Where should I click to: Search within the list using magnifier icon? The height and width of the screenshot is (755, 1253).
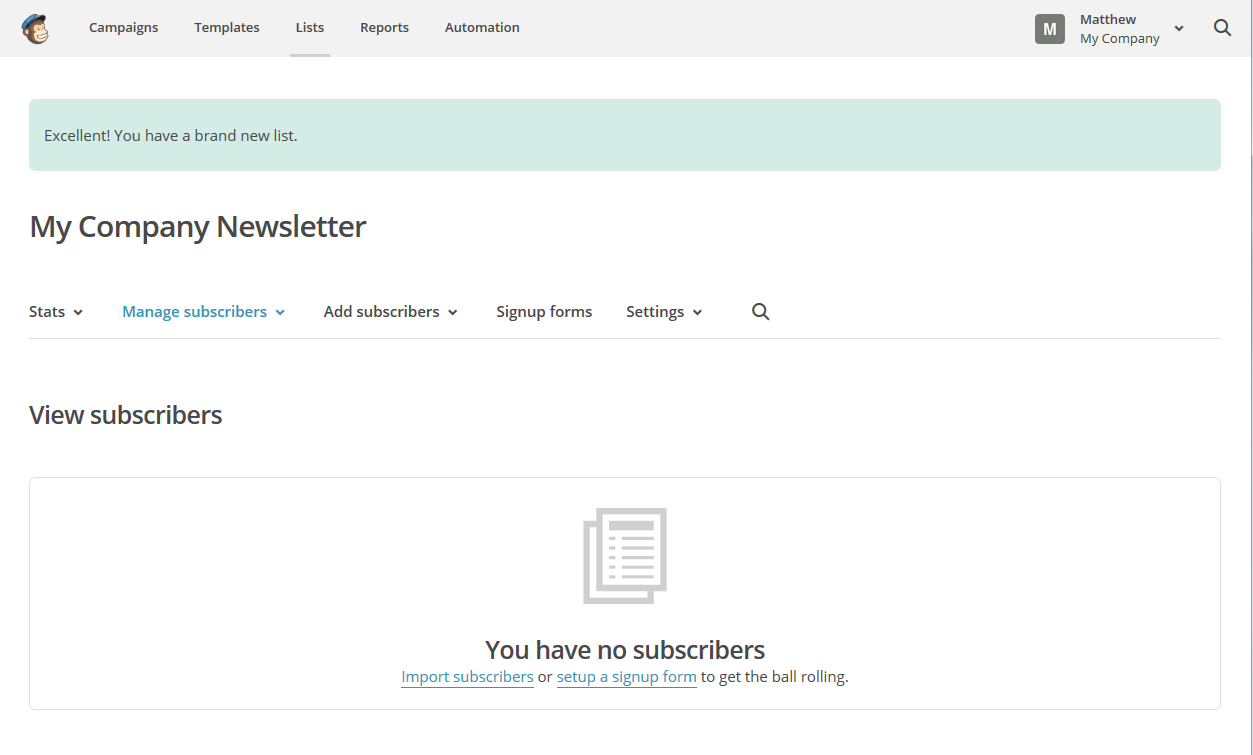click(x=760, y=312)
